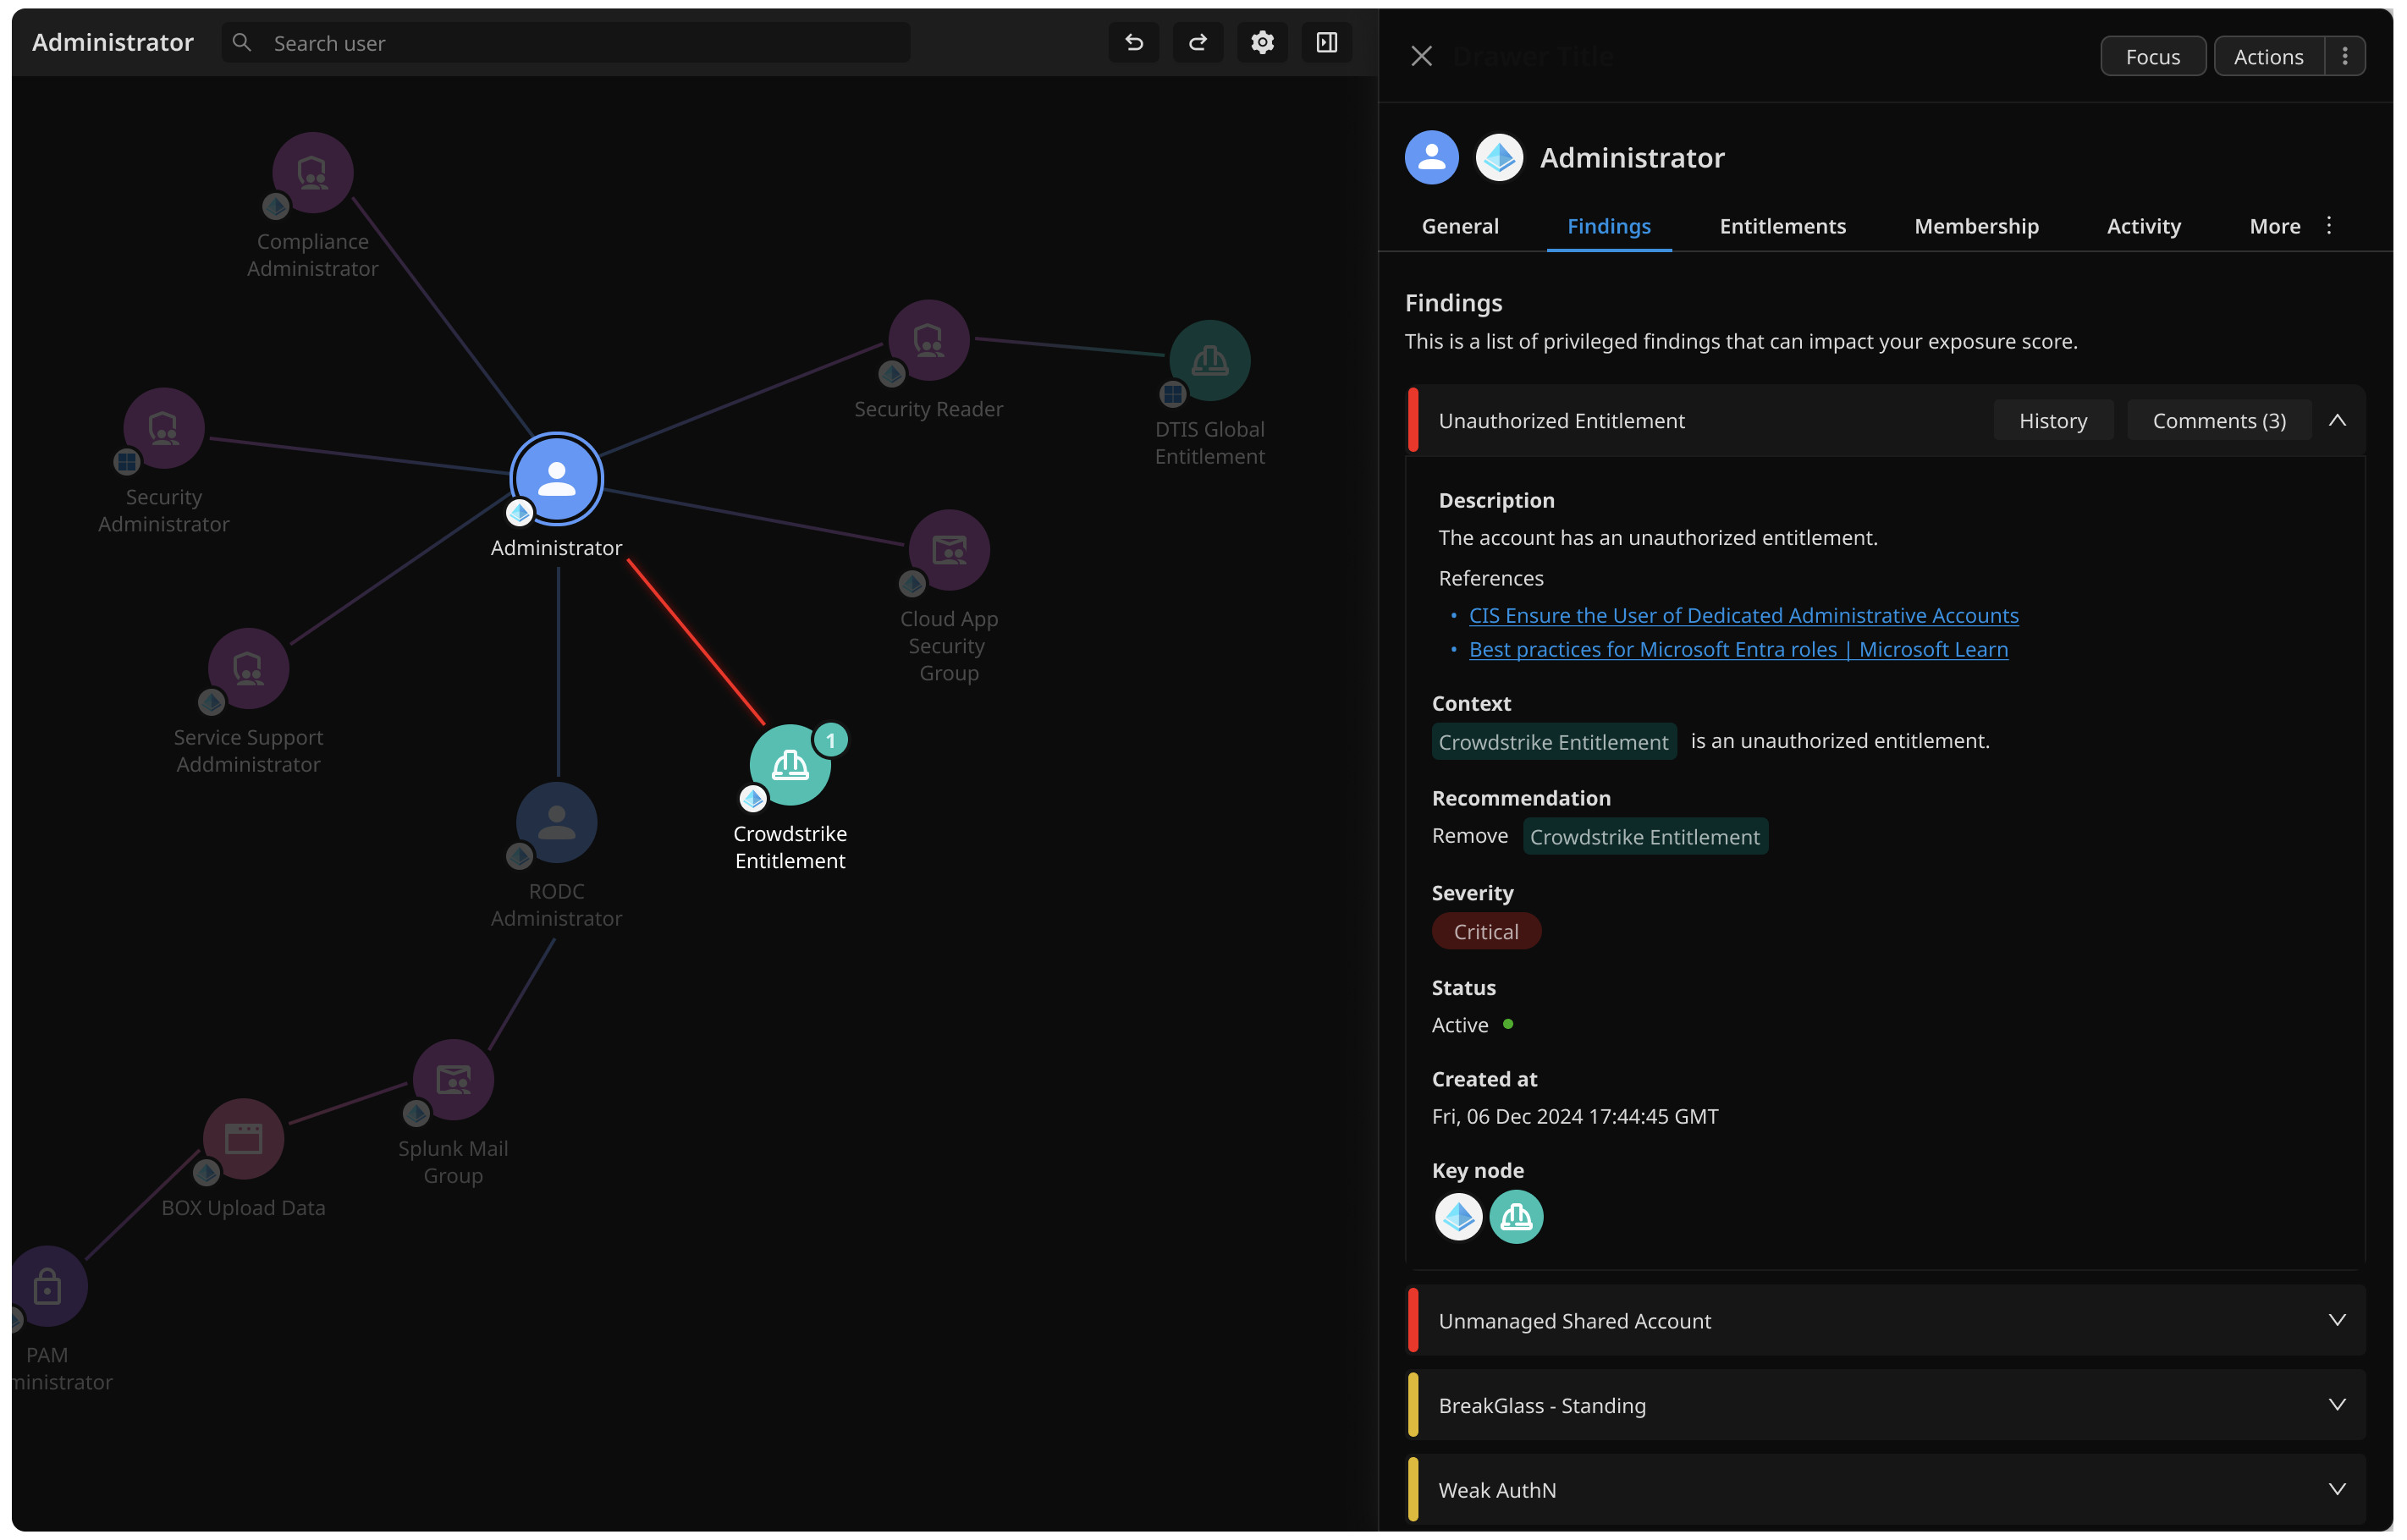Close the drawer with the X icon
2407x1540 pixels.
1421,56
